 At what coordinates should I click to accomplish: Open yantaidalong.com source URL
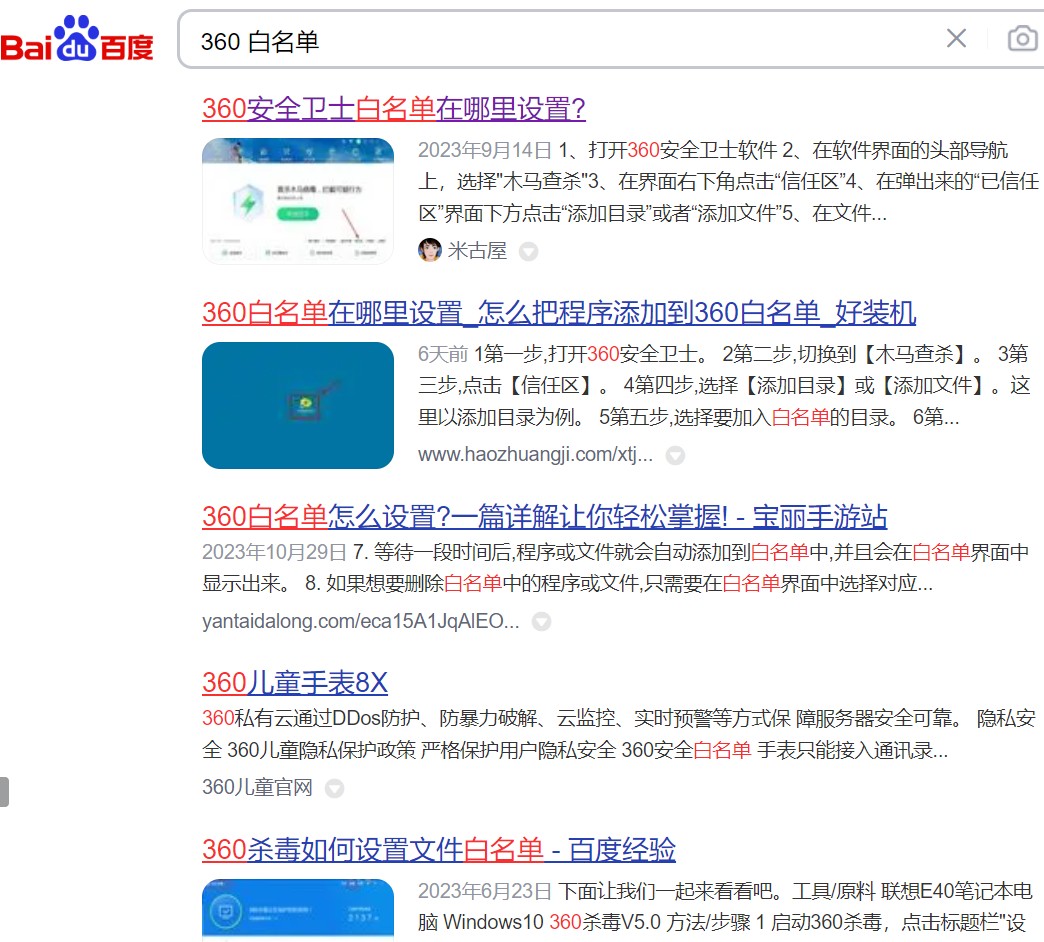(x=360, y=620)
